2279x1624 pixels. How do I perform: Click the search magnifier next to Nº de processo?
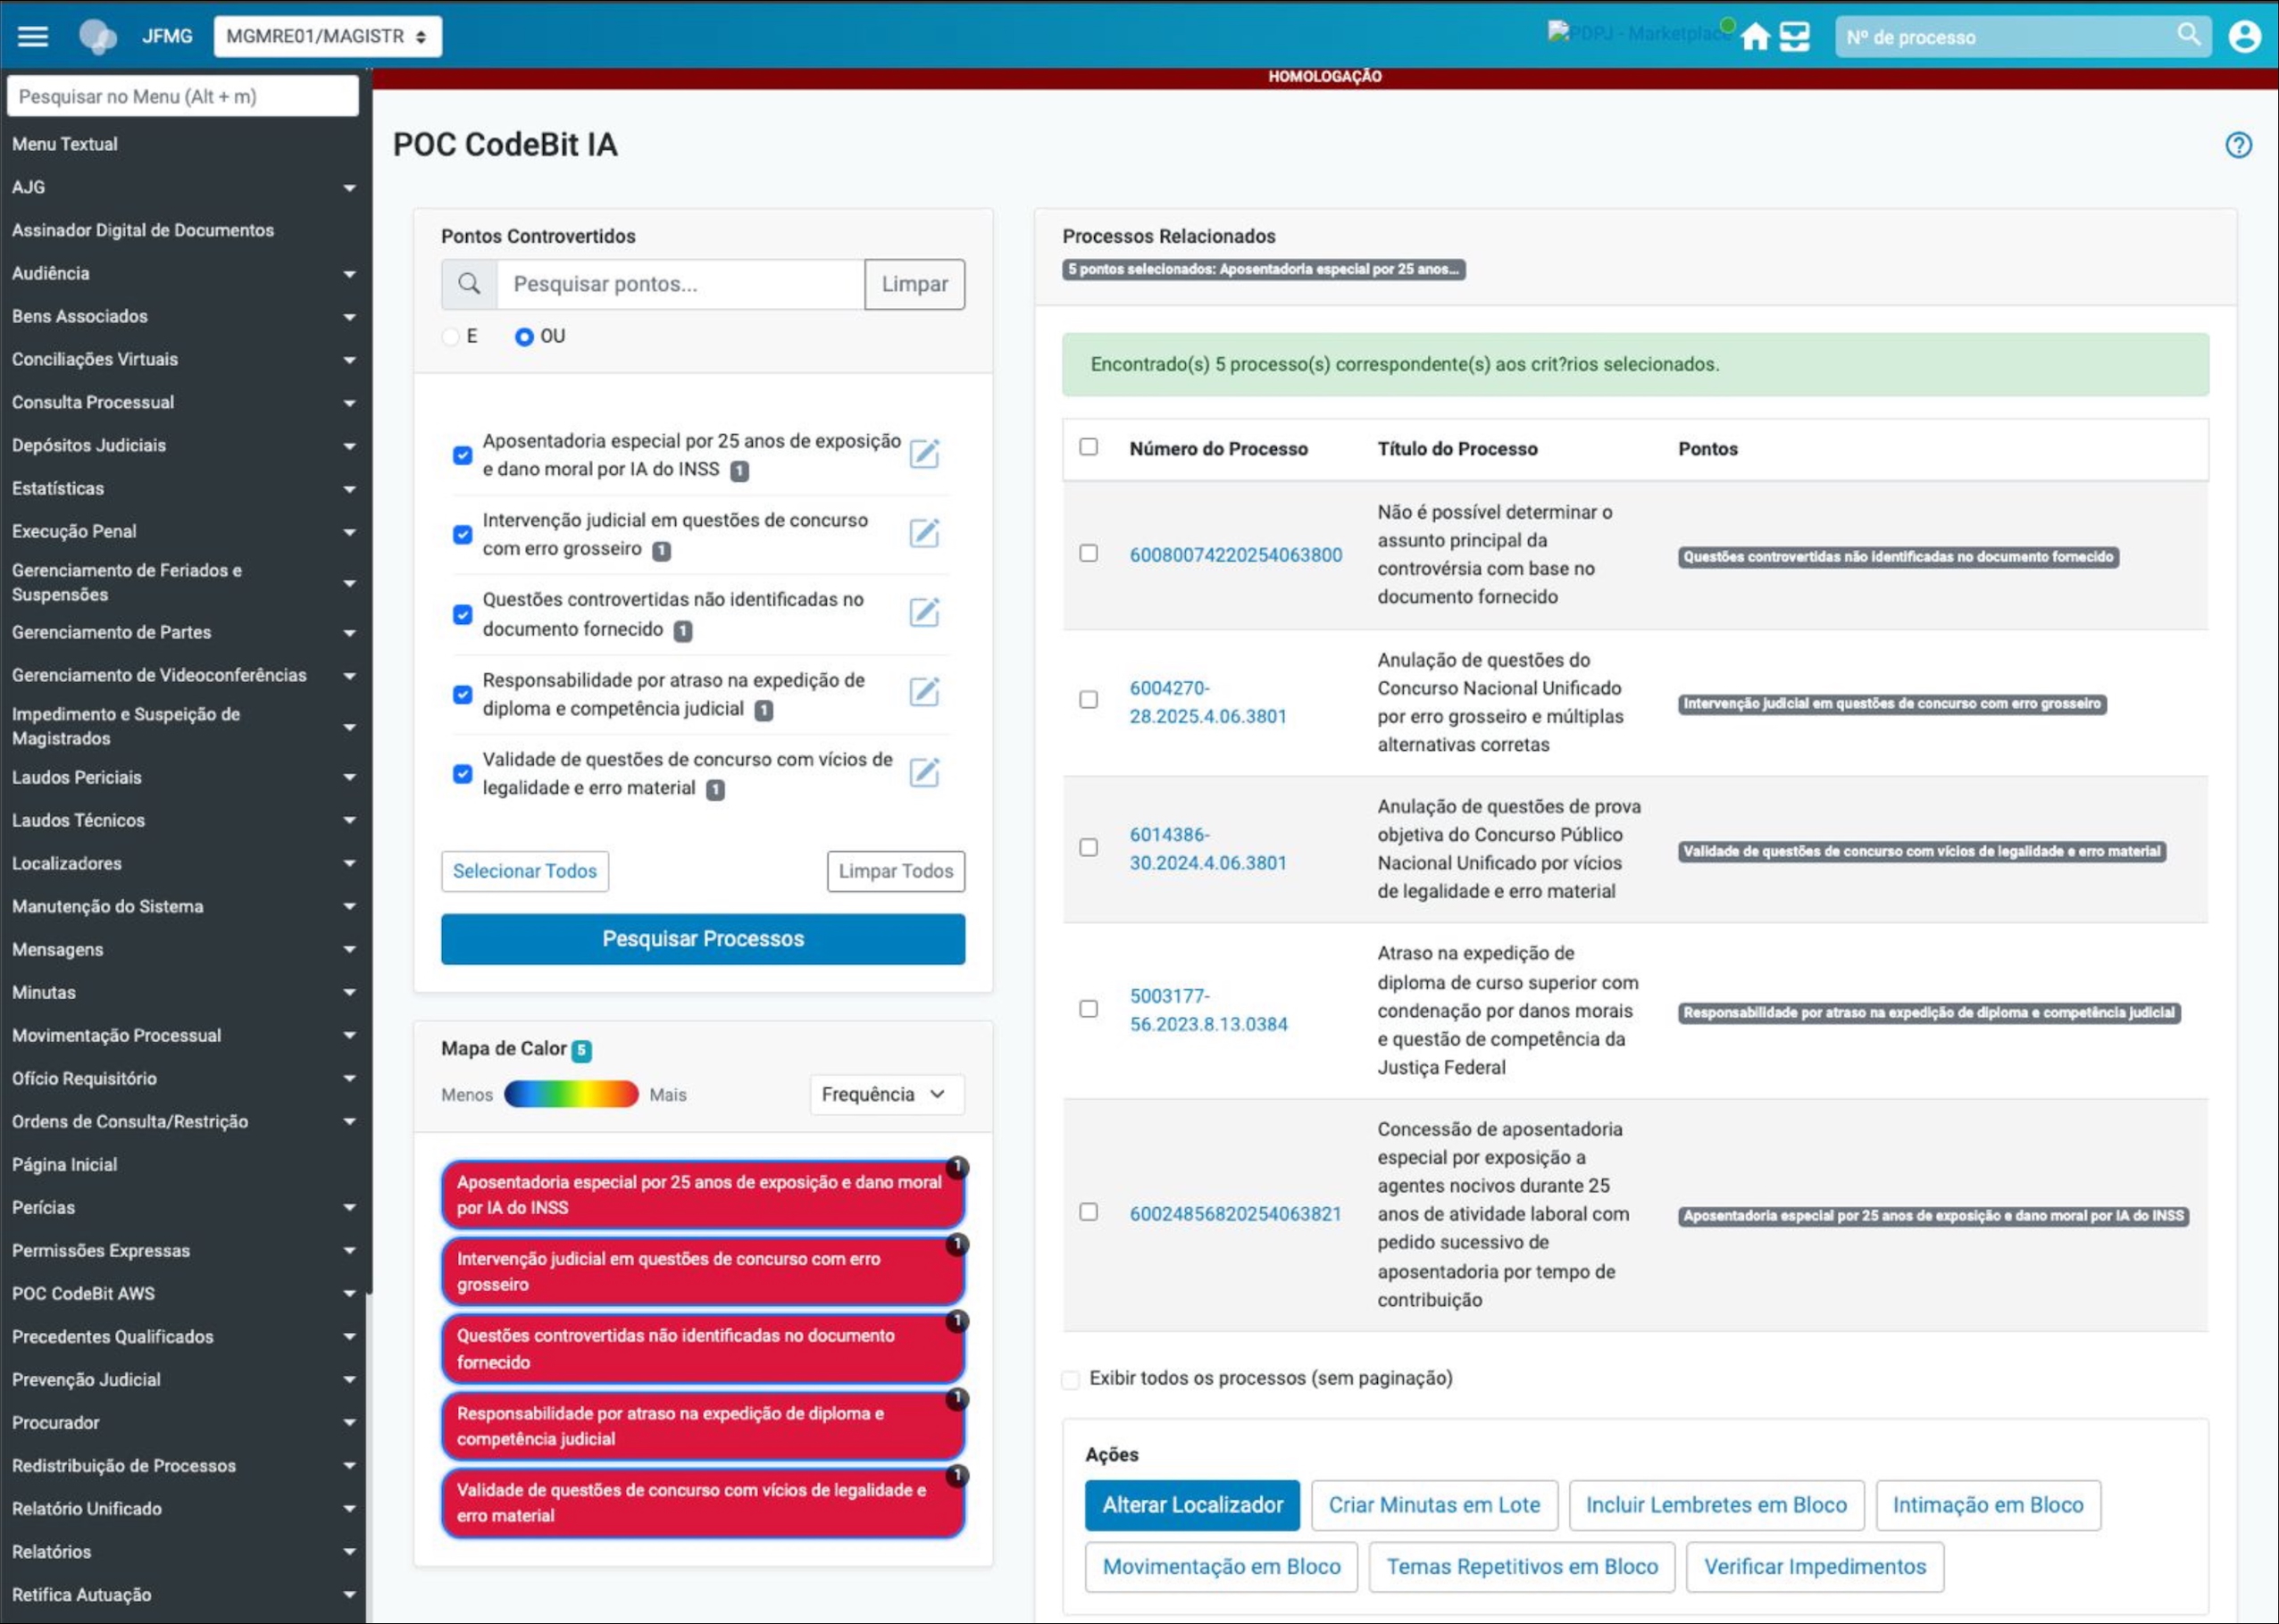[2189, 35]
